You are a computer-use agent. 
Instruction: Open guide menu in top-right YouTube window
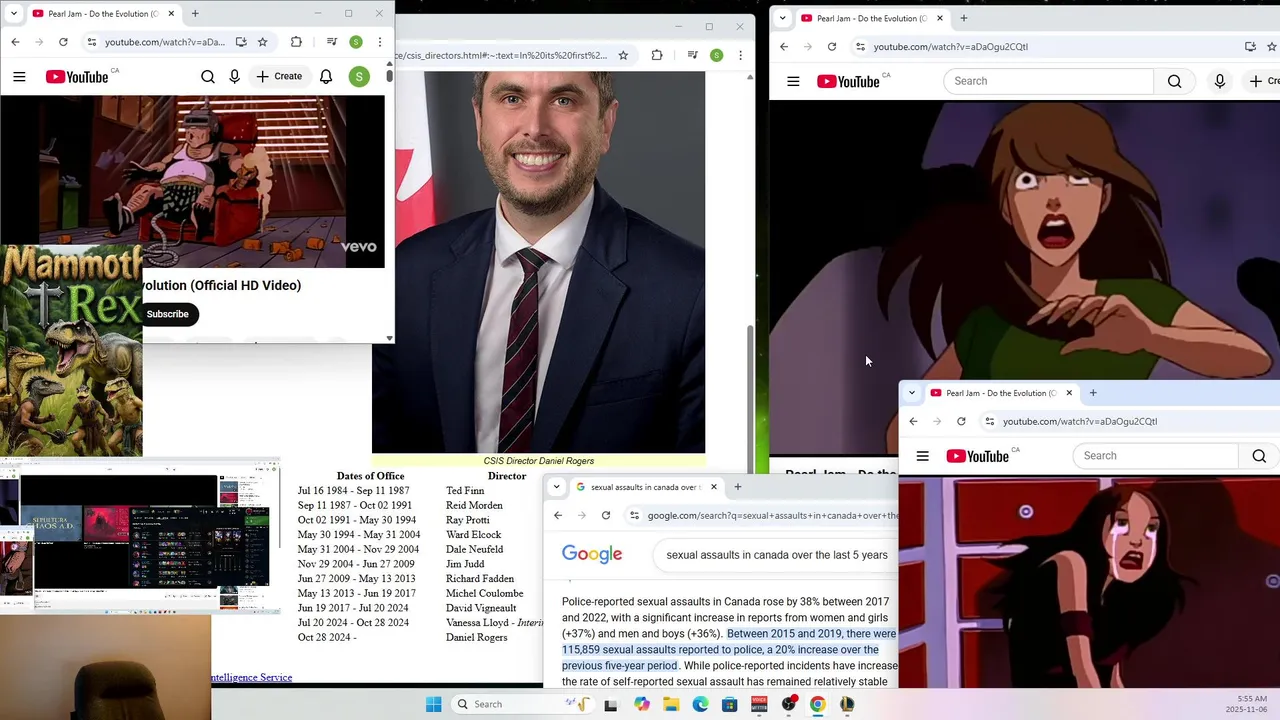click(793, 81)
